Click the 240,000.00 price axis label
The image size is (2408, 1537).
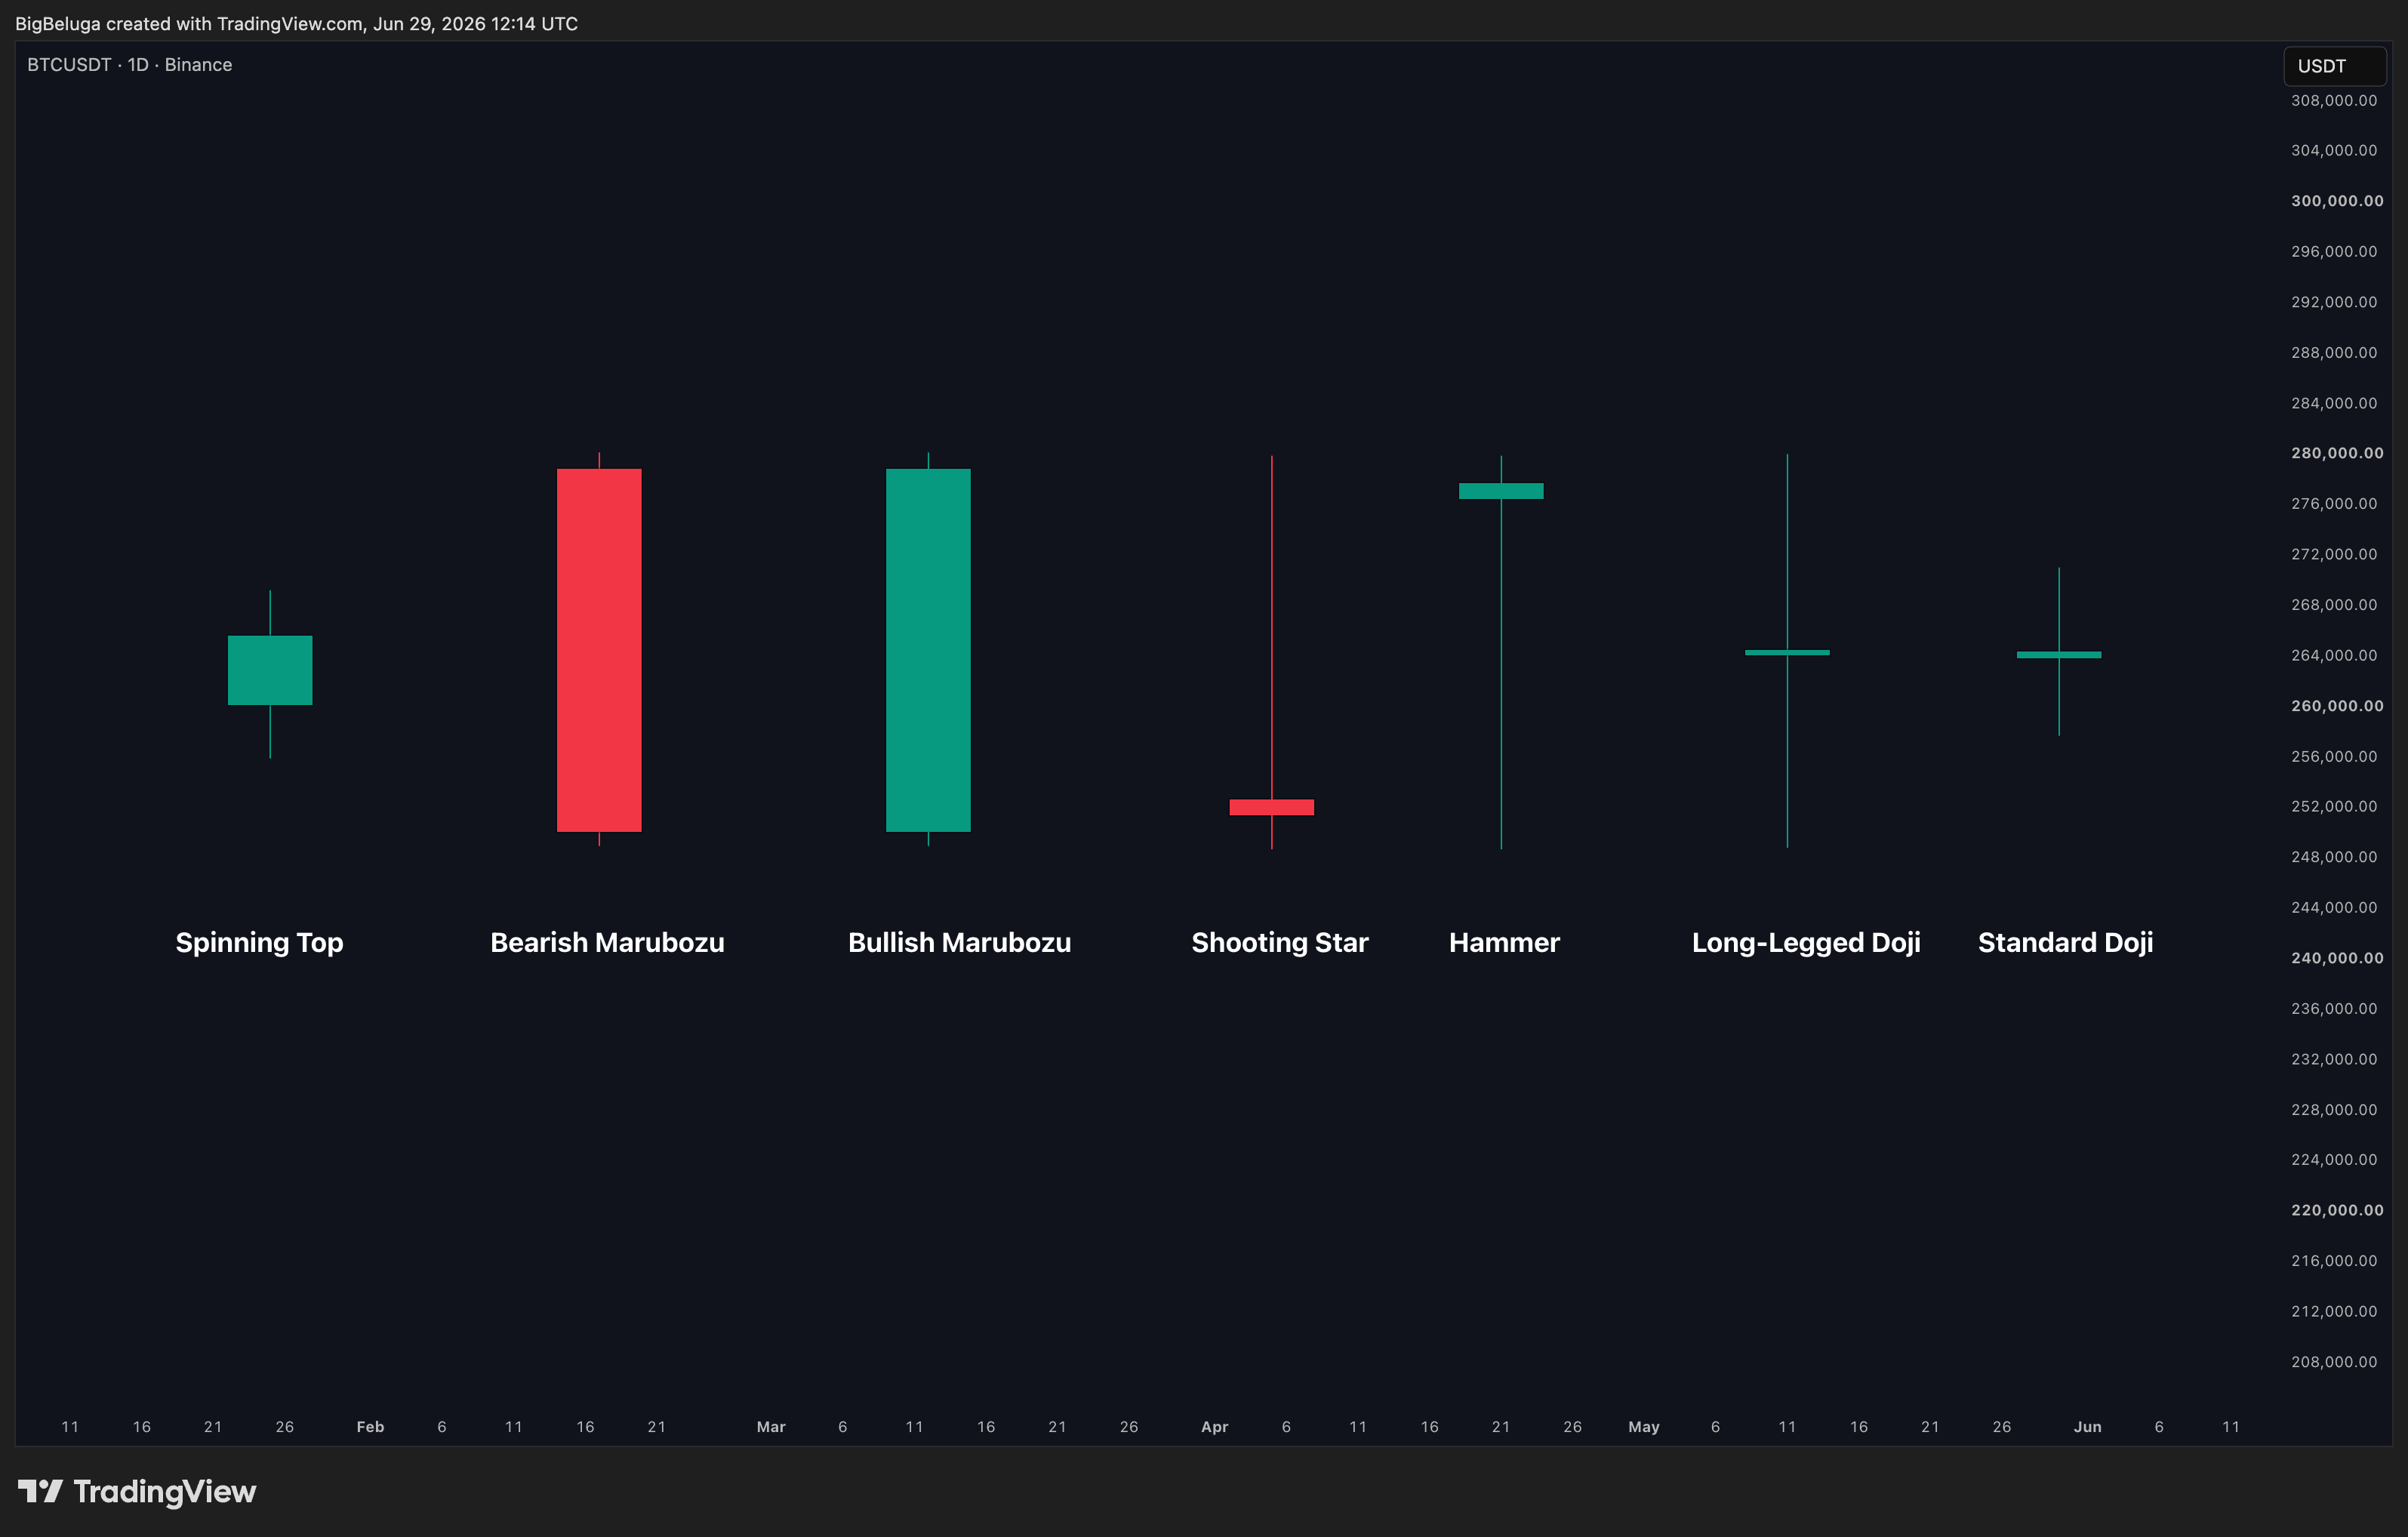click(2337, 958)
